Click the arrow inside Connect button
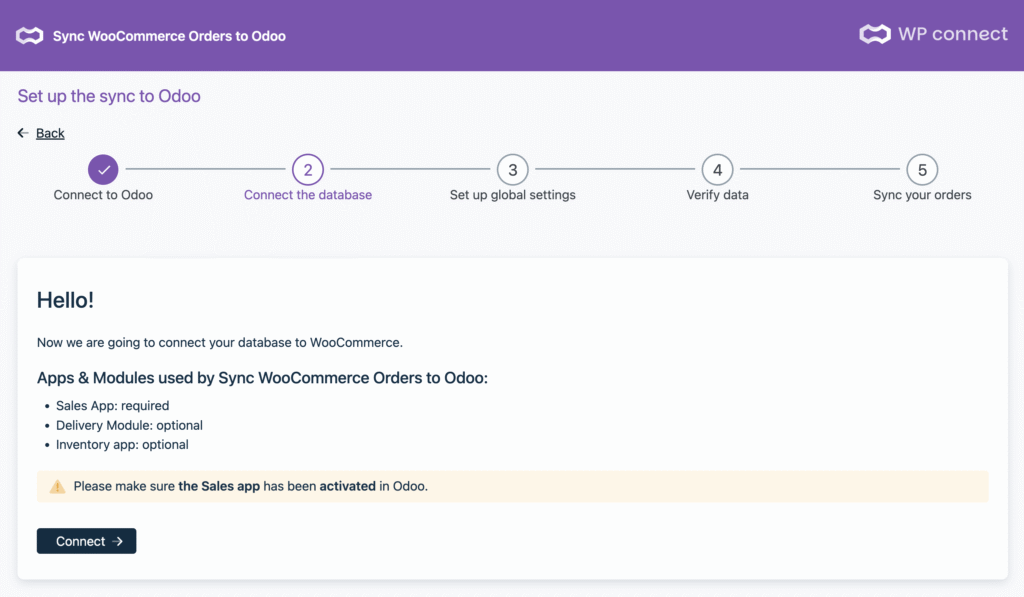 [118, 541]
